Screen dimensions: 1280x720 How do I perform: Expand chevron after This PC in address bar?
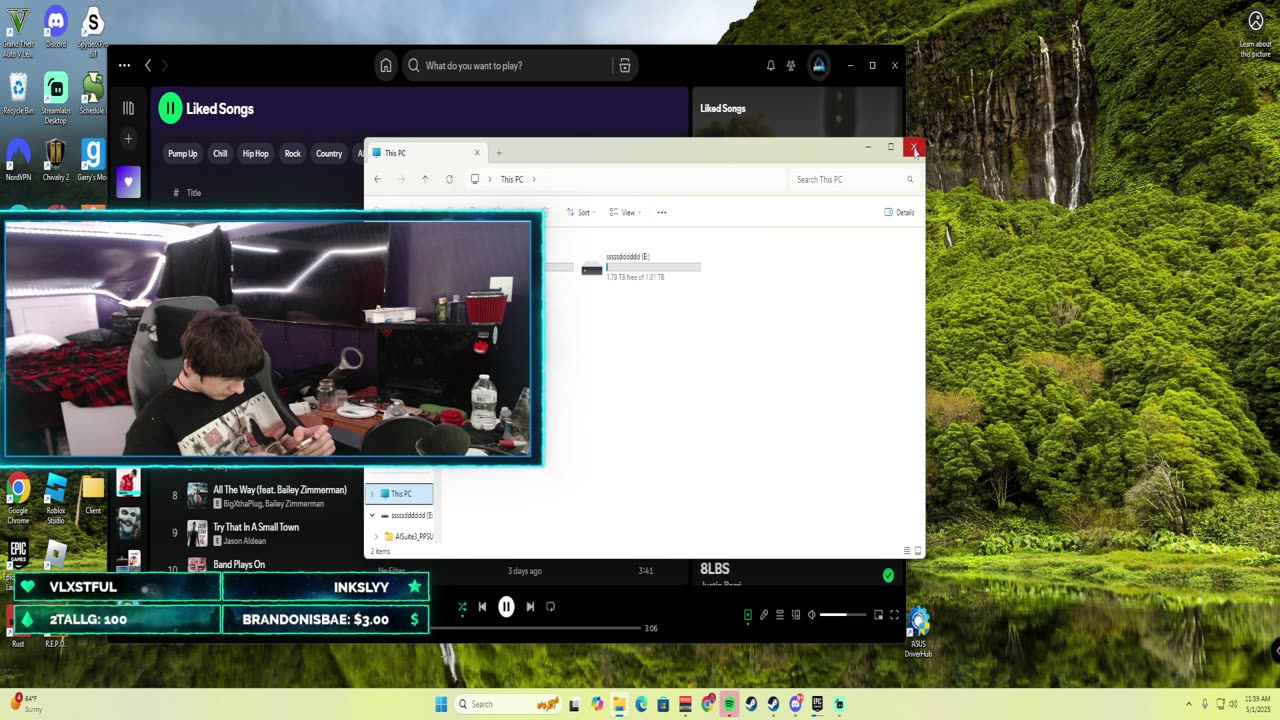click(534, 180)
